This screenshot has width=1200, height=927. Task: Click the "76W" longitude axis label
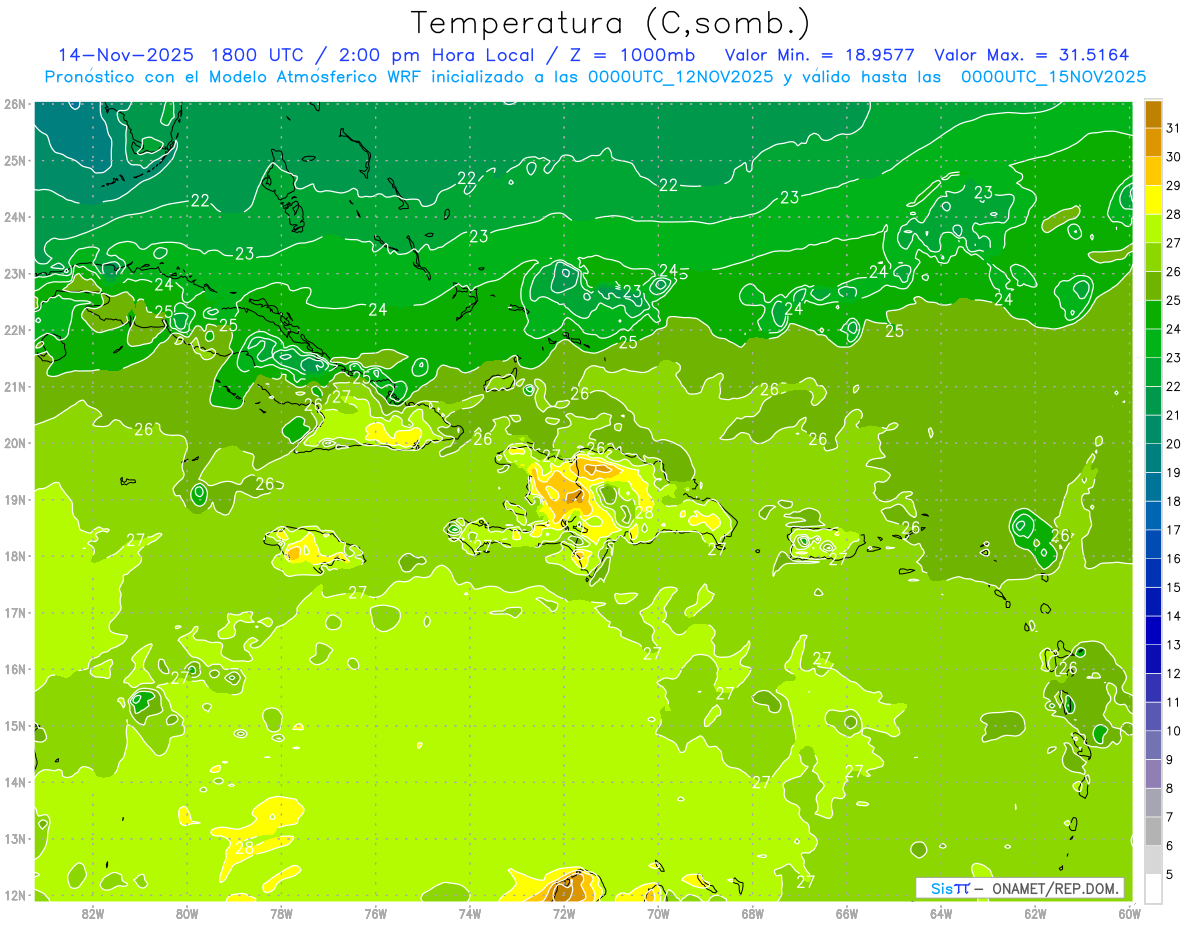pos(375,913)
